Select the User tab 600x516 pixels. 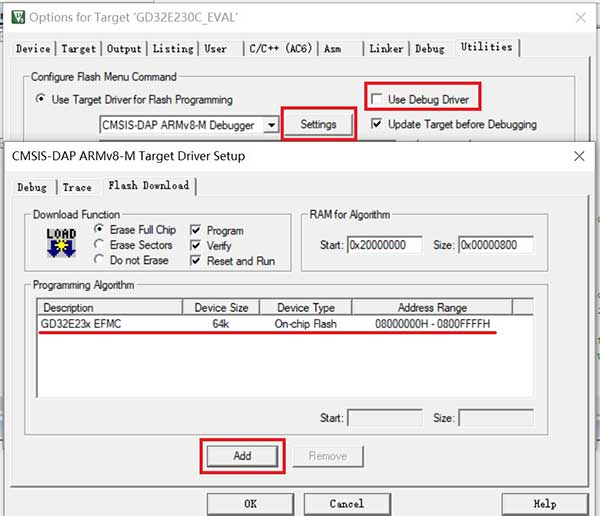pyautogui.click(x=215, y=49)
